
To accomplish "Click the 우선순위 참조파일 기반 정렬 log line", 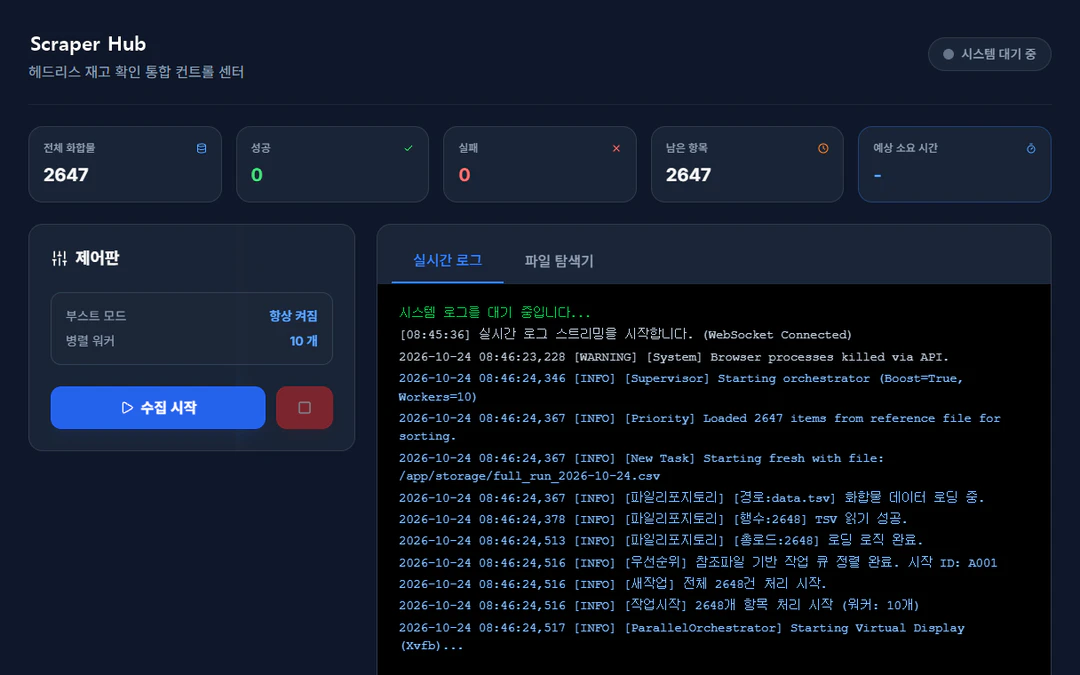I will (x=698, y=562).
